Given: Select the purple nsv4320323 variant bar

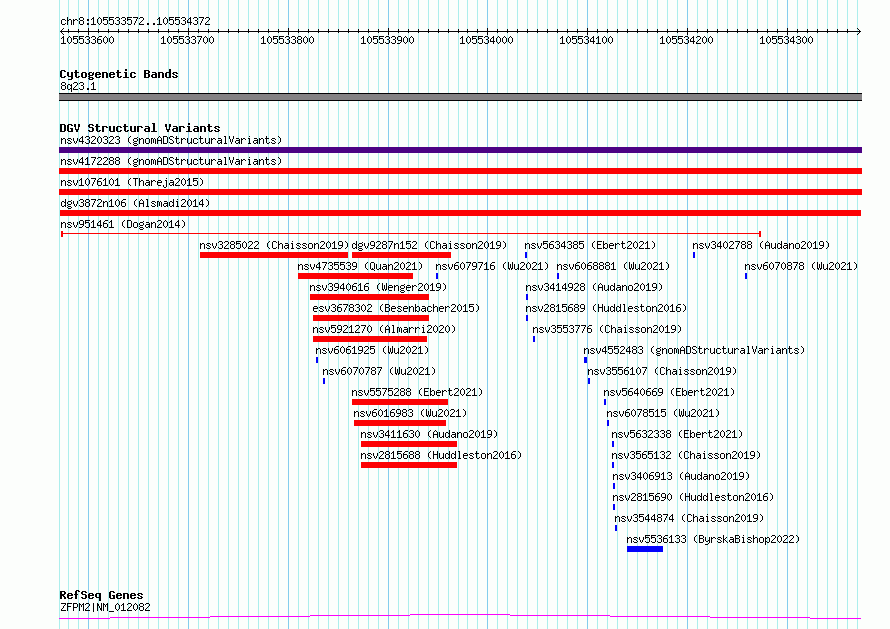Looking at the screenshot, I should tap(460, 150).
